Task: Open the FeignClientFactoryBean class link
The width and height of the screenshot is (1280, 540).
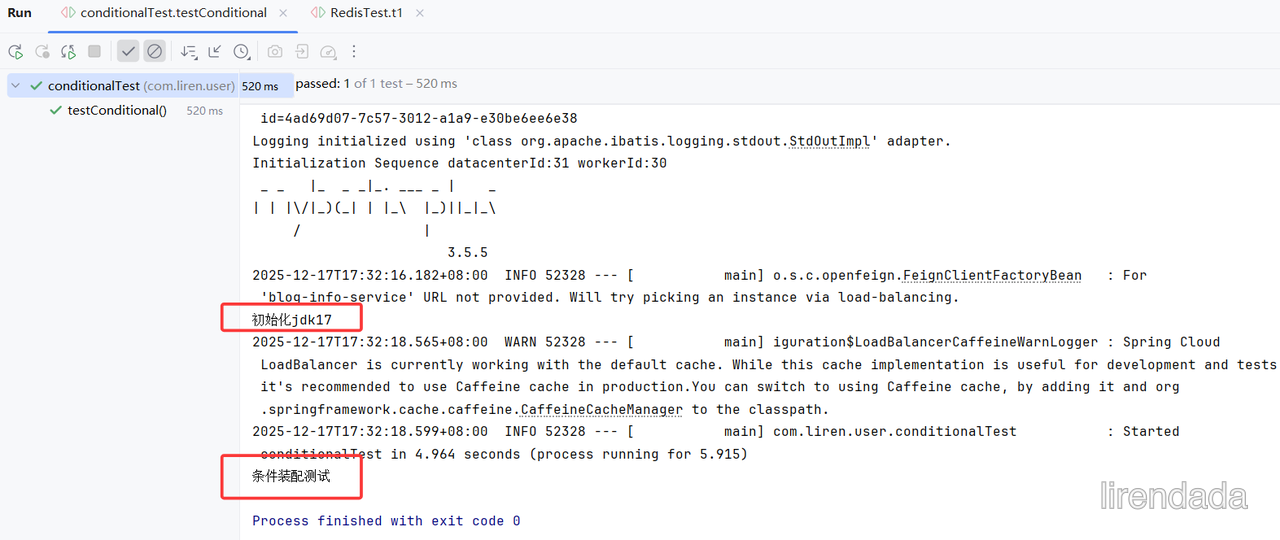Action: pos(992,275)
